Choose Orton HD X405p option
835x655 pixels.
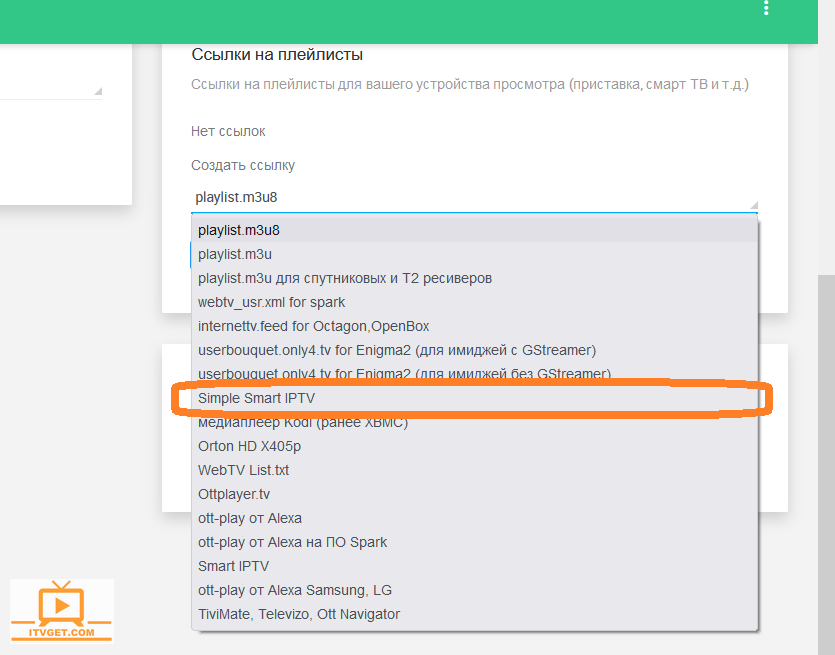pyautogui.click(x=474, y=446)
